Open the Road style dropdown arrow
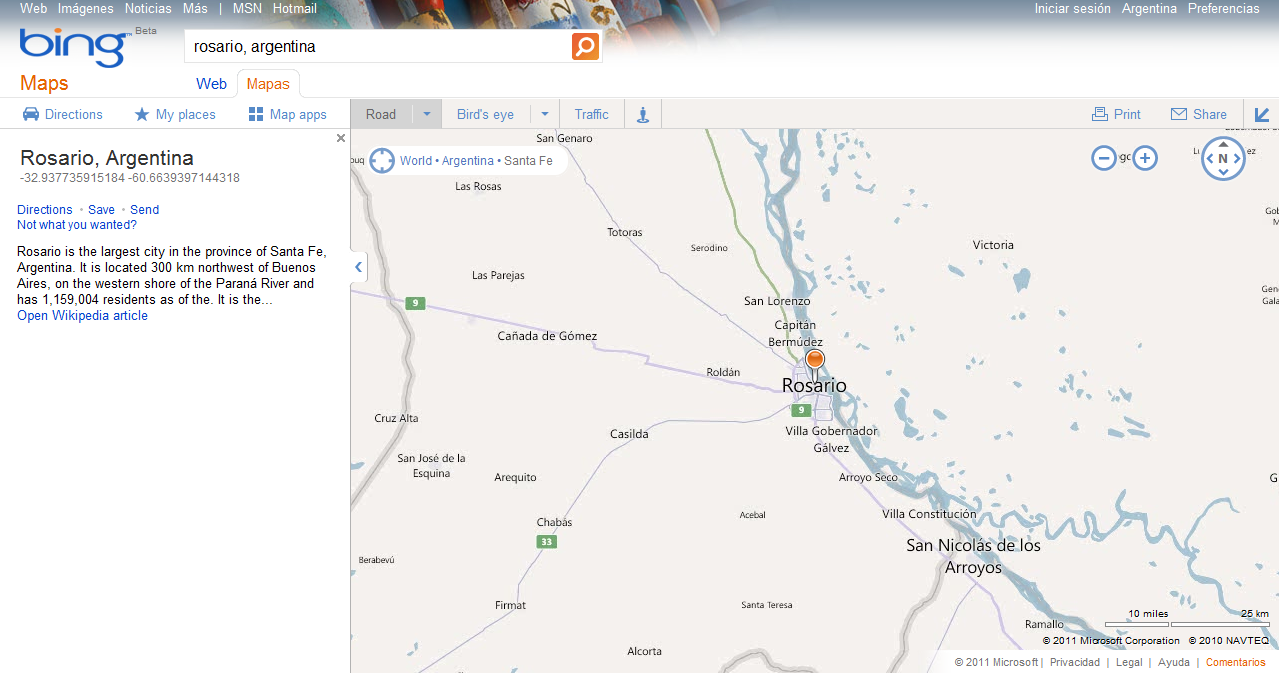 pyautogui.click(x=427, y=113)
